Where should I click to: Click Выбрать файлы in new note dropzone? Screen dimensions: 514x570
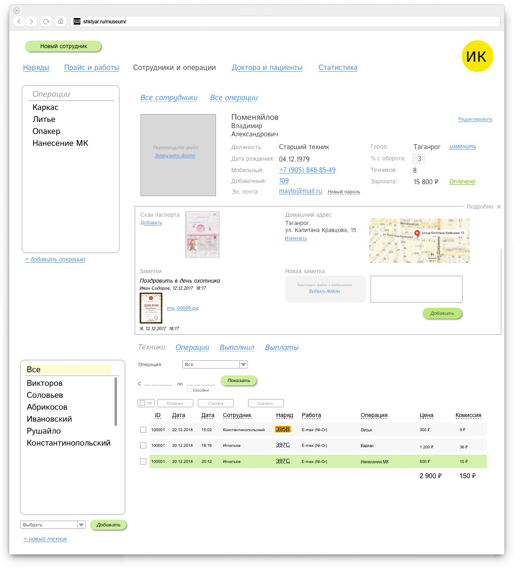[x=325, y=291]
